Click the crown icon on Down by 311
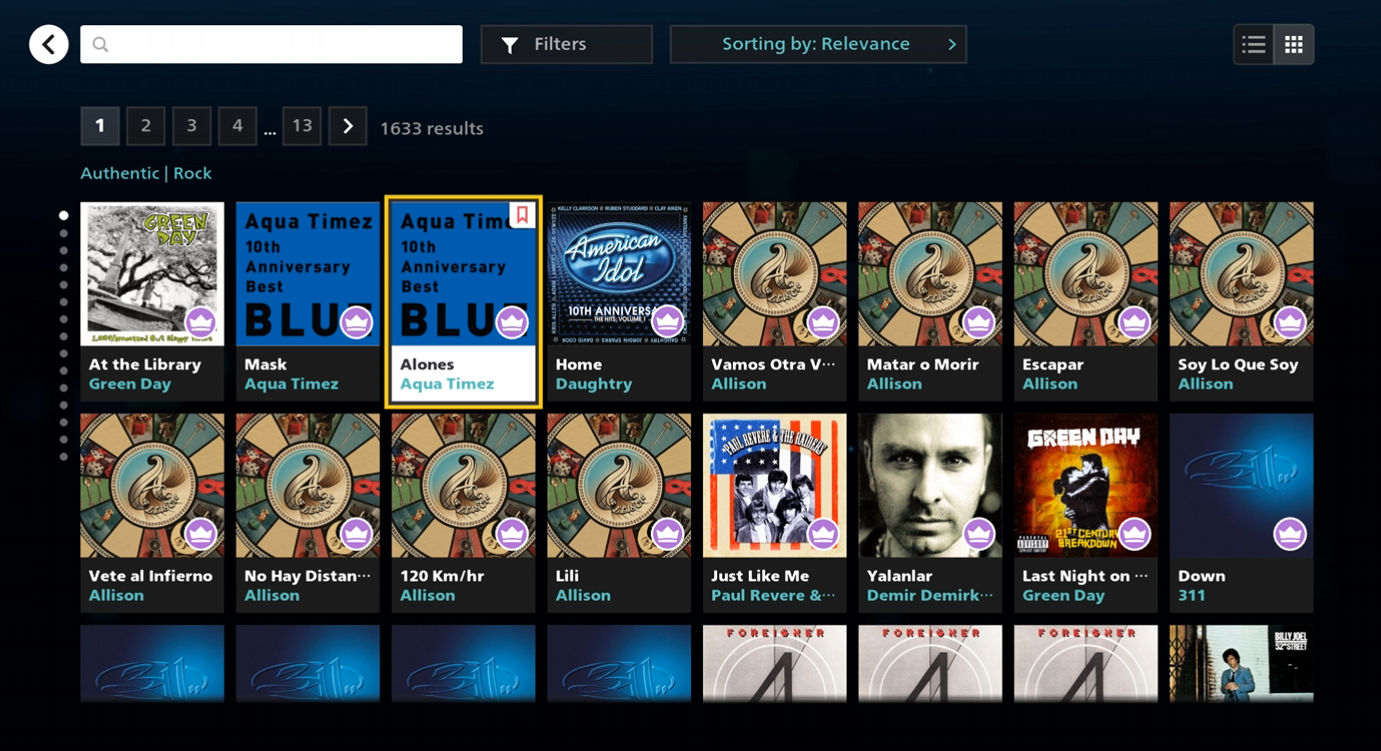 click(x=1290, y=534)
